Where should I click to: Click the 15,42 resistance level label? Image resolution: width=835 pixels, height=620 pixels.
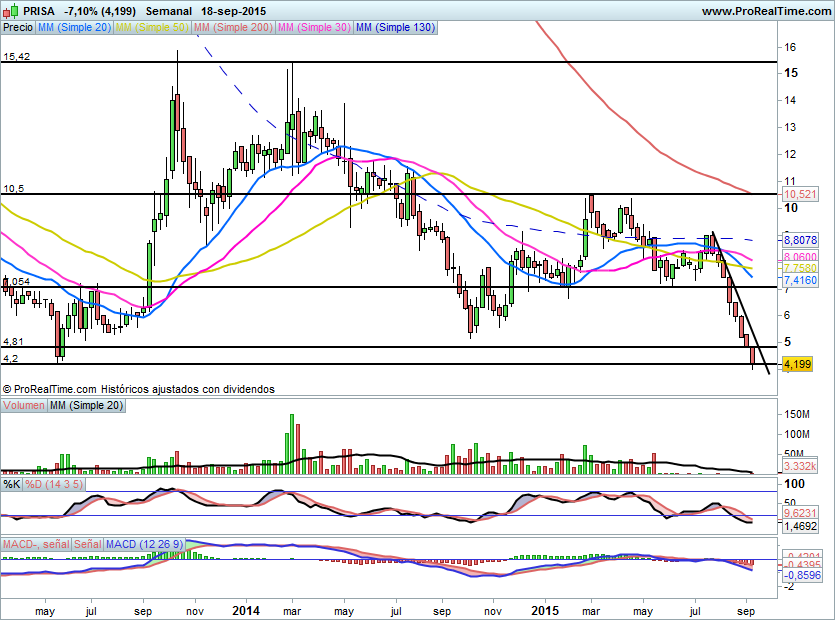pos(17,56)
